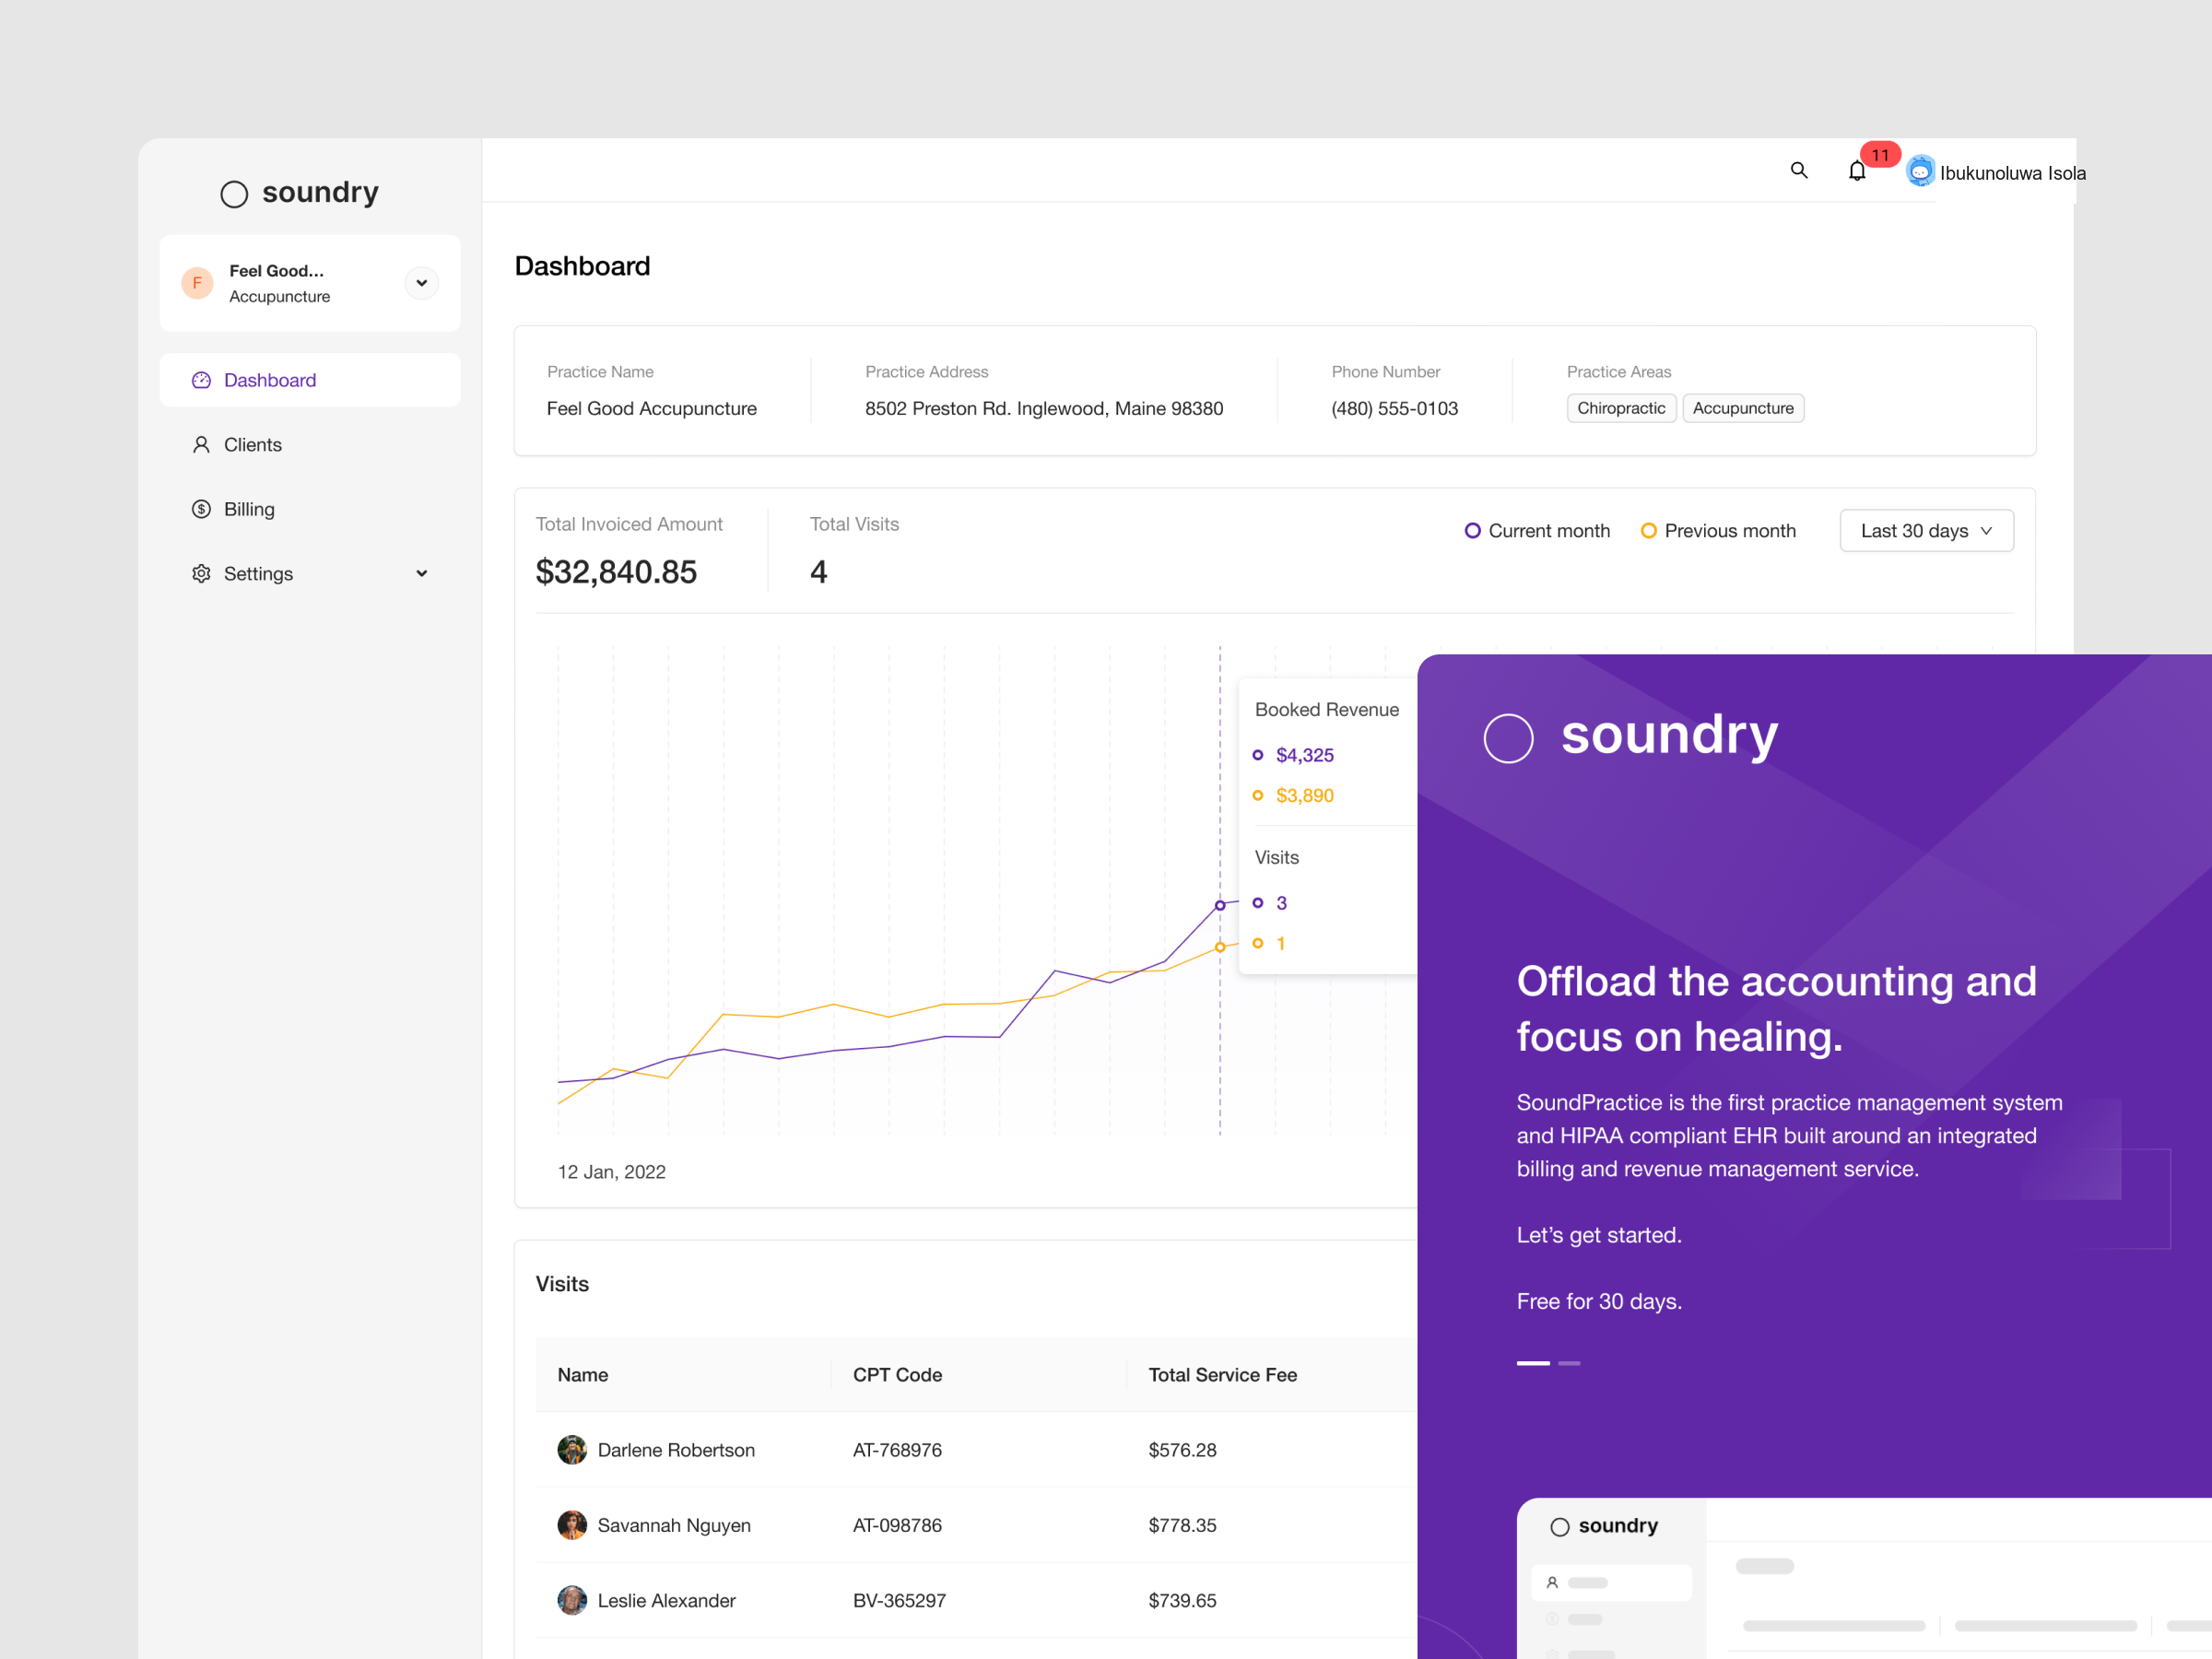The image size is (2212, 1659).
Task: Click the Free for 30 days. text
Action: pyautogui.click(x=1599, y=1301)
